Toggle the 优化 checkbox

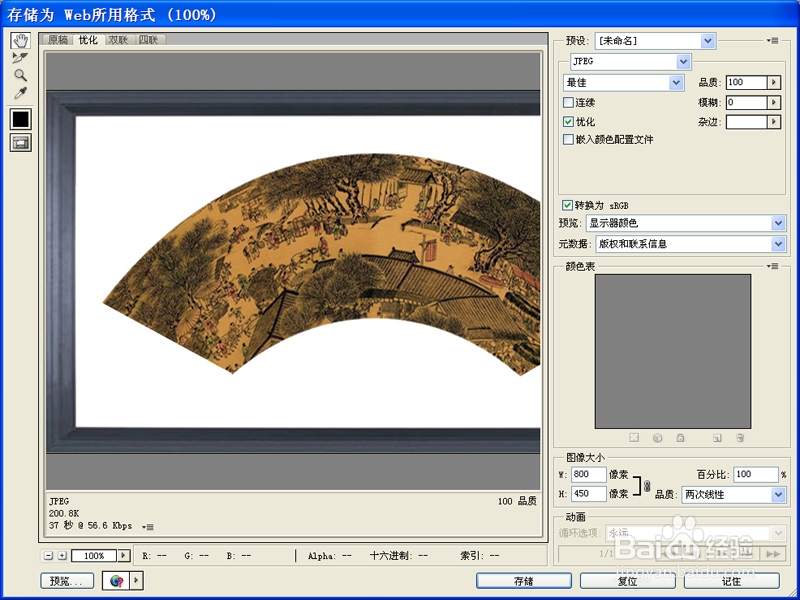[x=568, y=122]
